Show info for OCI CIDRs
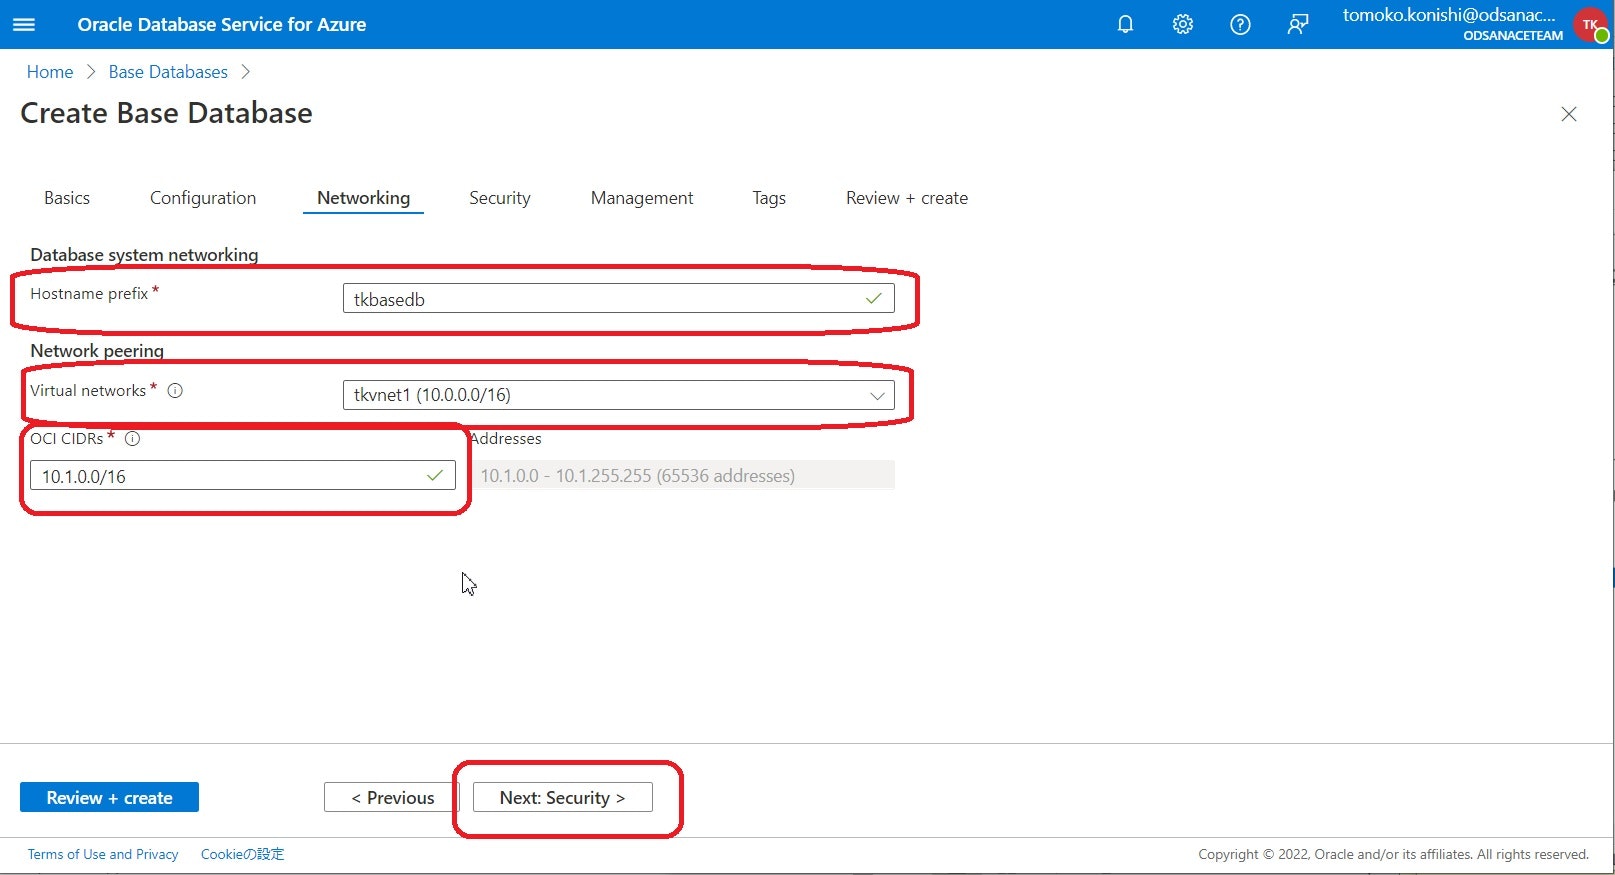1615x875 pixels. (x=132, y=439)
